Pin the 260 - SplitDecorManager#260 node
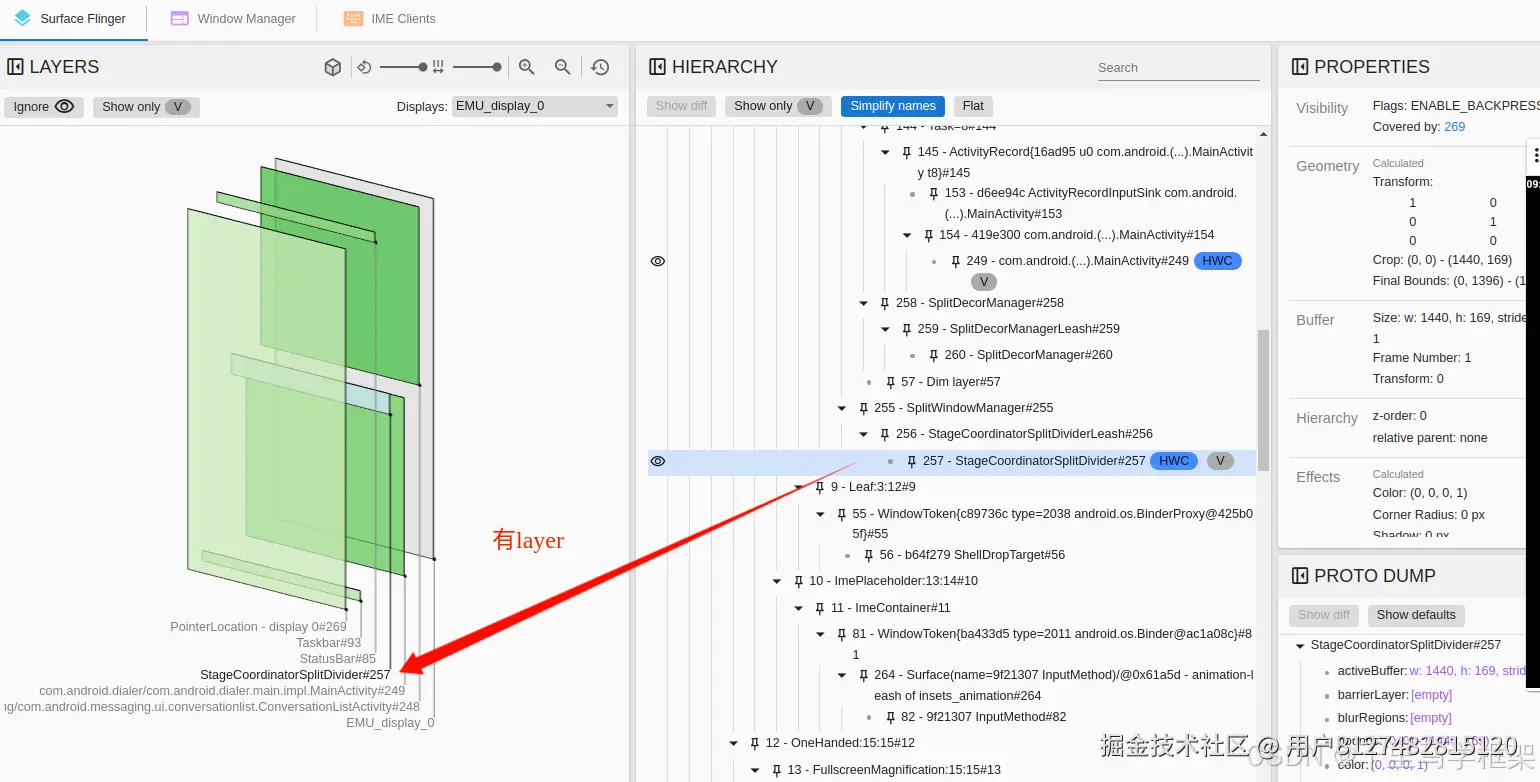This screenshot has width=1540, height=782. pyautogui.click(x=933, y=355)
